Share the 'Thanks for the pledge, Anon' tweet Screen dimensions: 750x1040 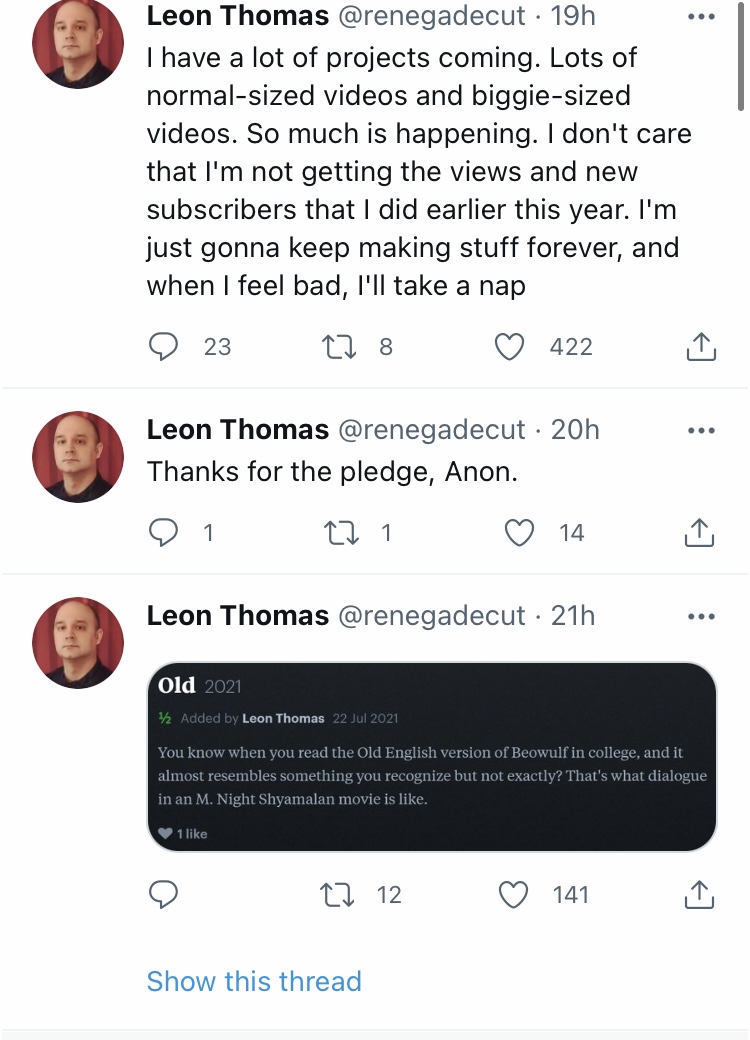pyautogui.click(x=700, y=532)
